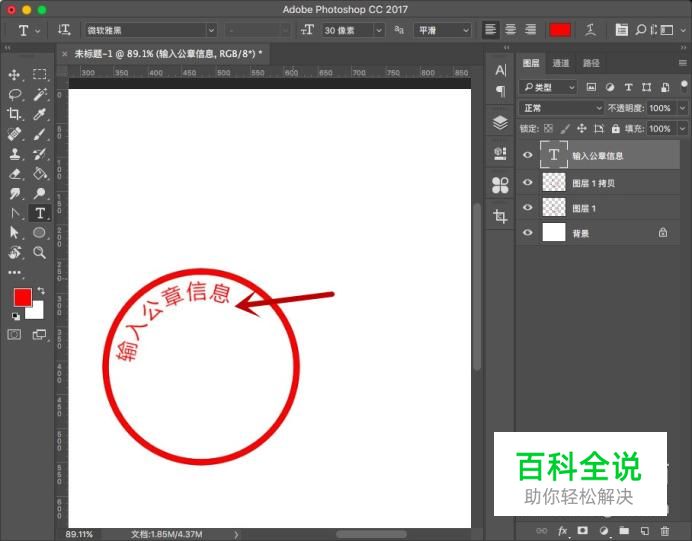Hide the 图层 1 拷贝 layer
692x541 pixels.
pyautogui.click(x=527, y=182)
